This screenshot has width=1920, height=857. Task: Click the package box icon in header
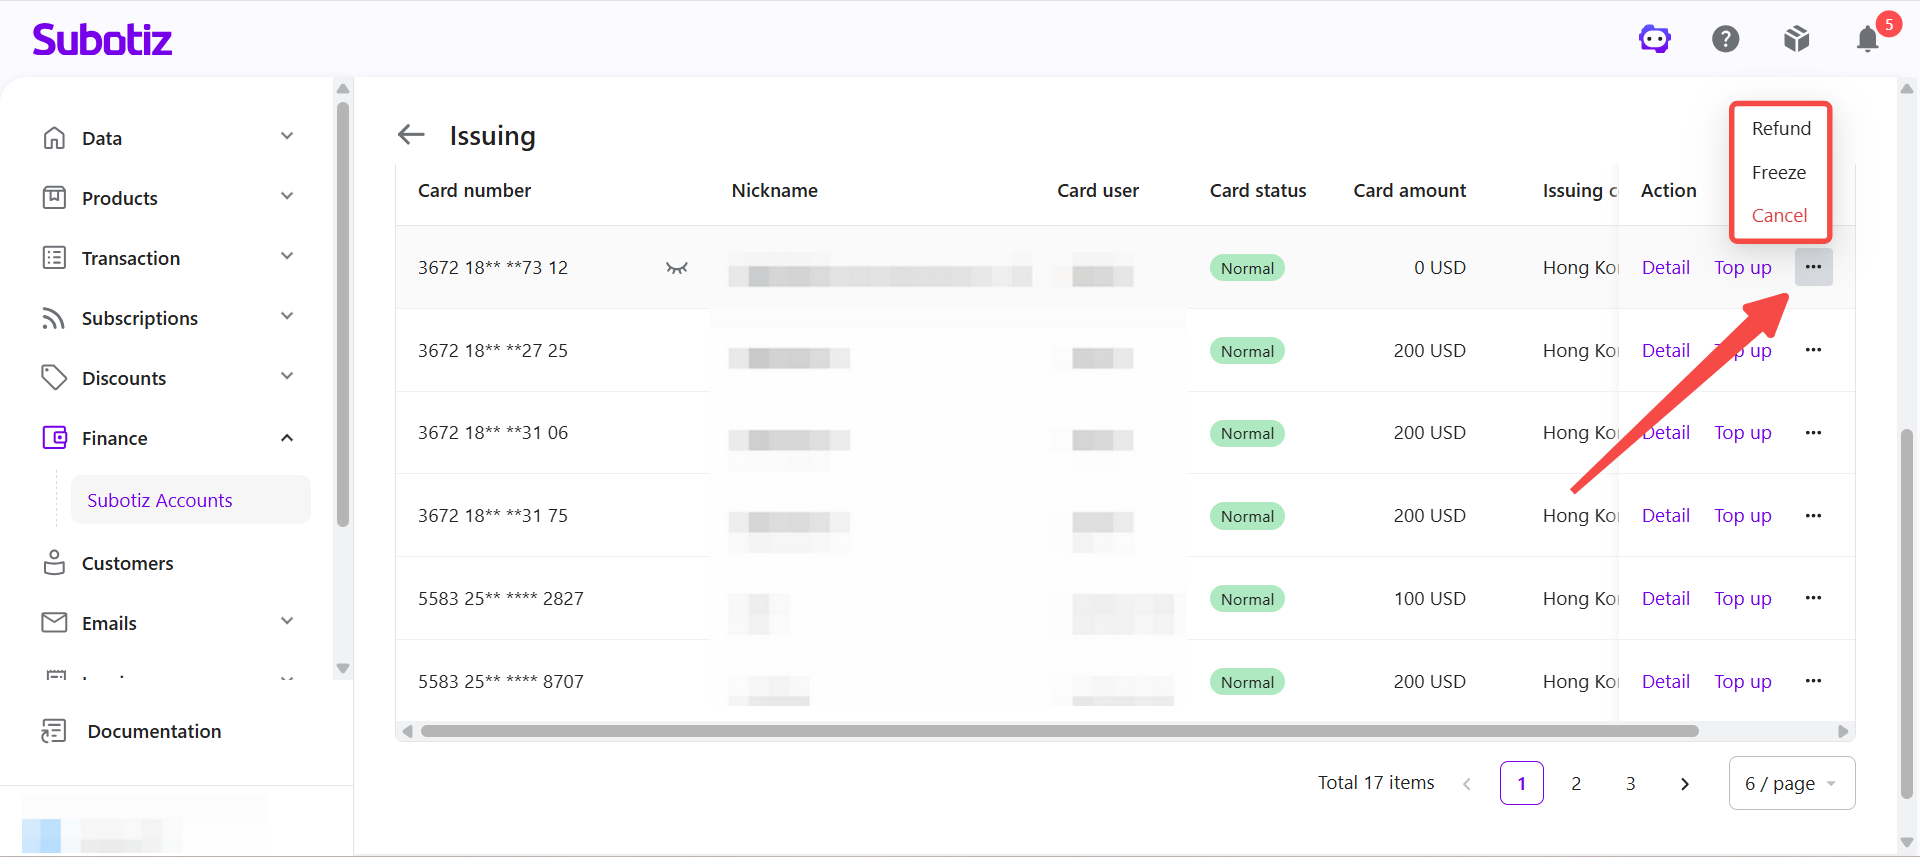point(1797,39)
